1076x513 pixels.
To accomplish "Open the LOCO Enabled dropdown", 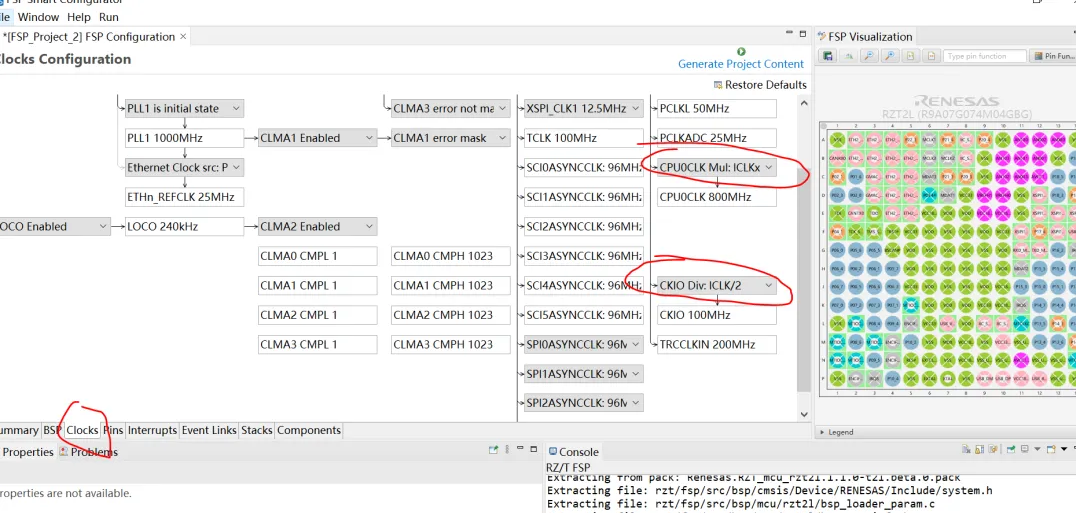I will [x=103, y=226].
